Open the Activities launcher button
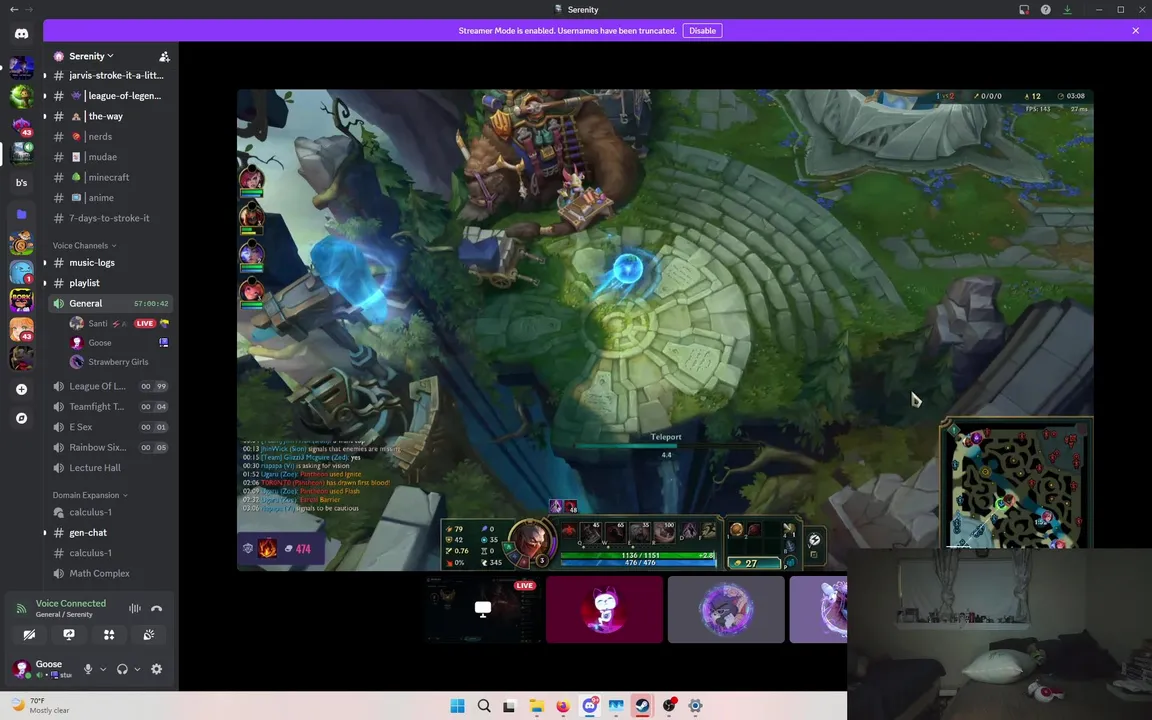Image resolution: width=1152 pixels, height=720 pixels. click(x=109, y=635)
